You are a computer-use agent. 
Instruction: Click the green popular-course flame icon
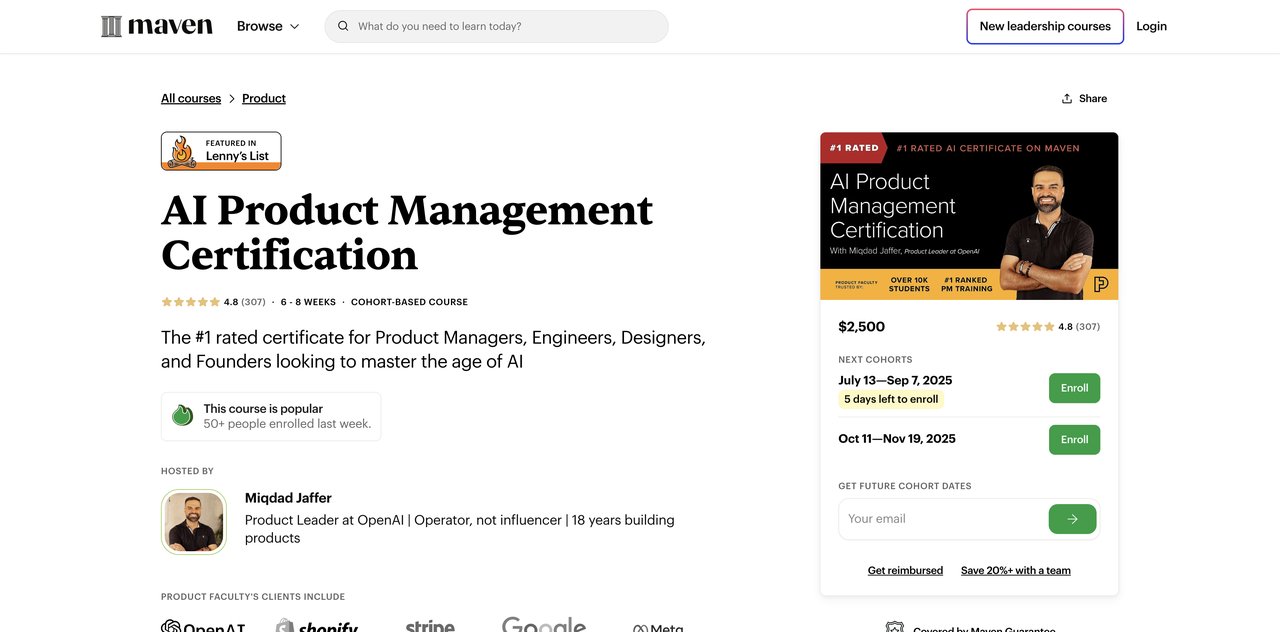[182, 416]
